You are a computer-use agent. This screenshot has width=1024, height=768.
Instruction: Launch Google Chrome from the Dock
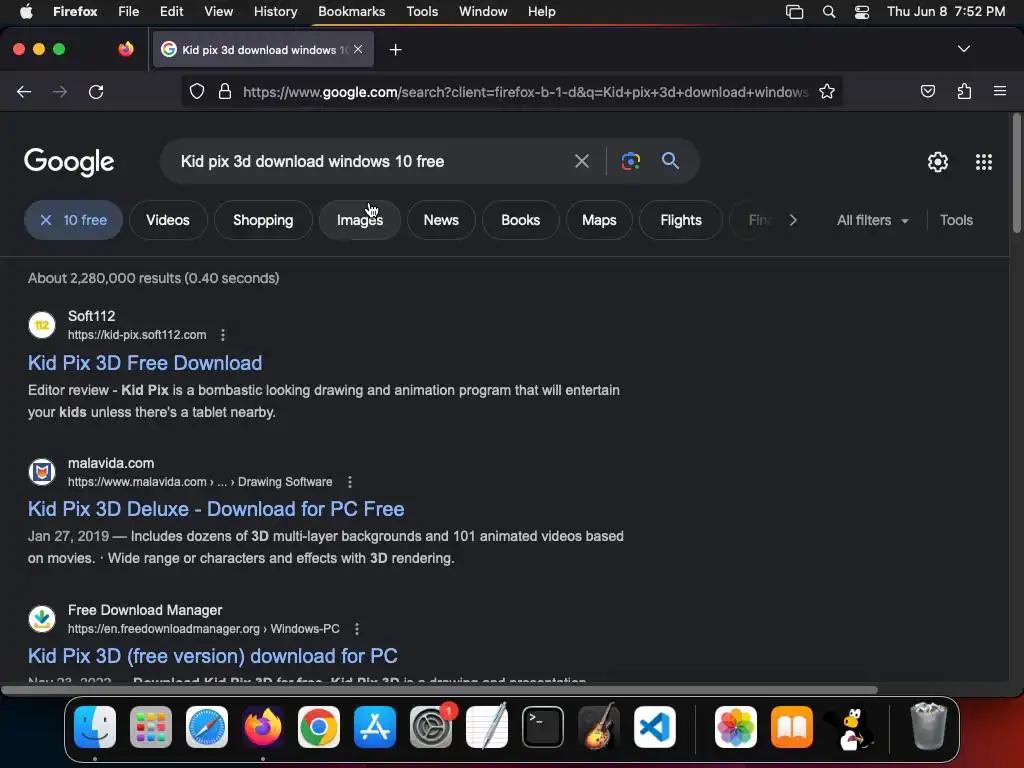(319, 727)
